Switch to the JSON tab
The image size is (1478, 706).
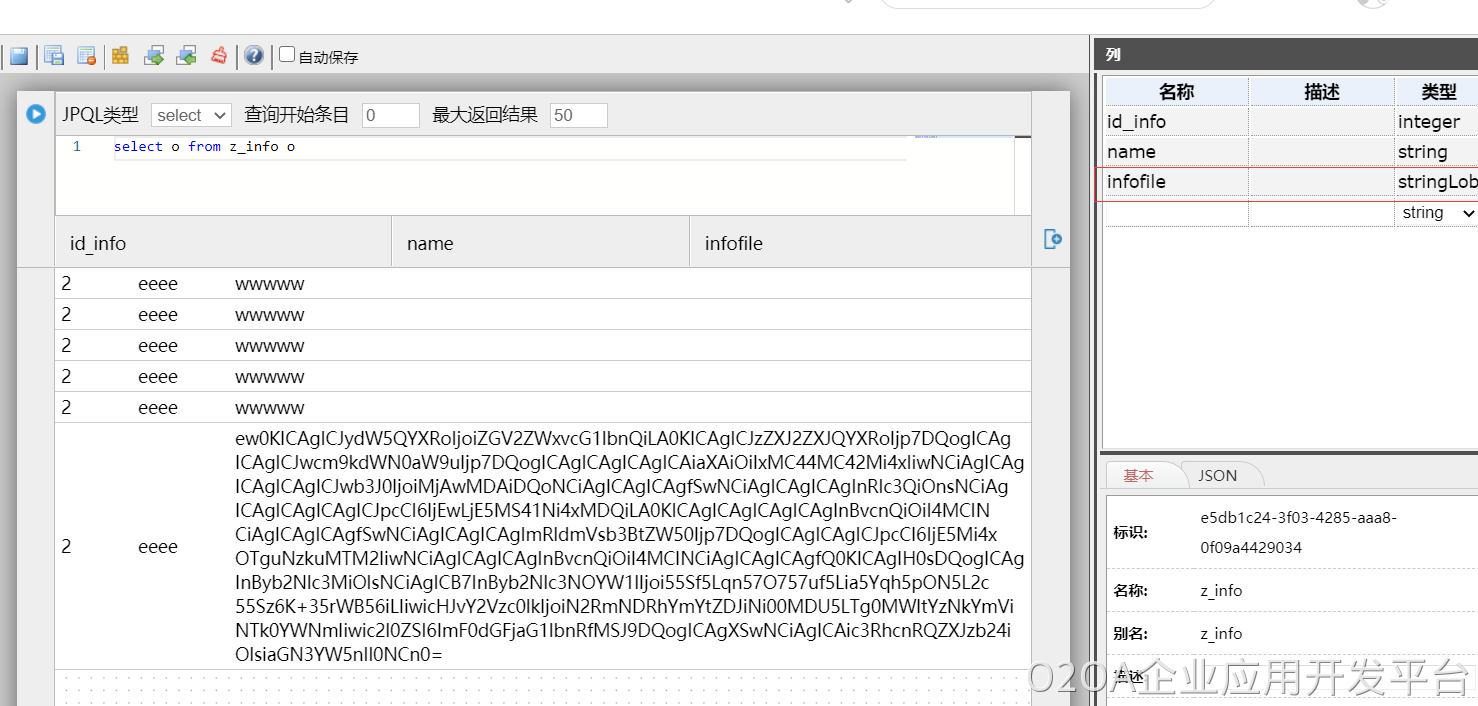[x=1217, y=476]
